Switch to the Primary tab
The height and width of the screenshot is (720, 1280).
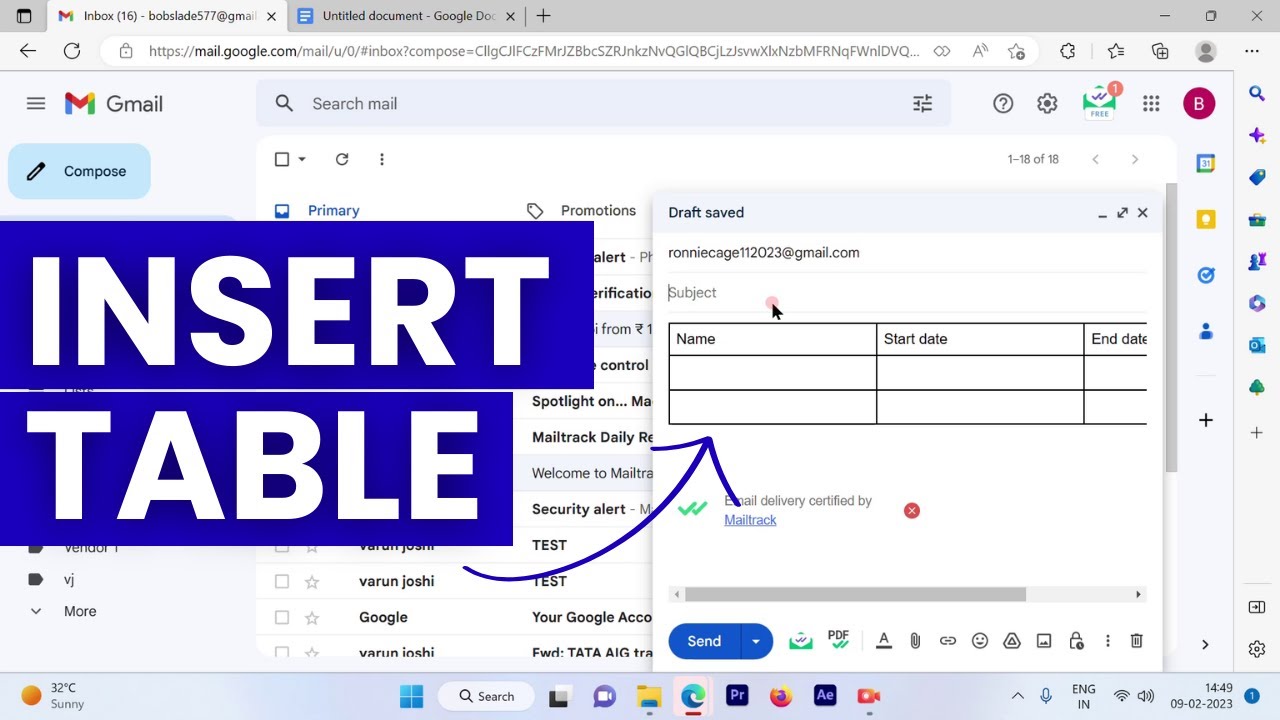pos(333,210)
